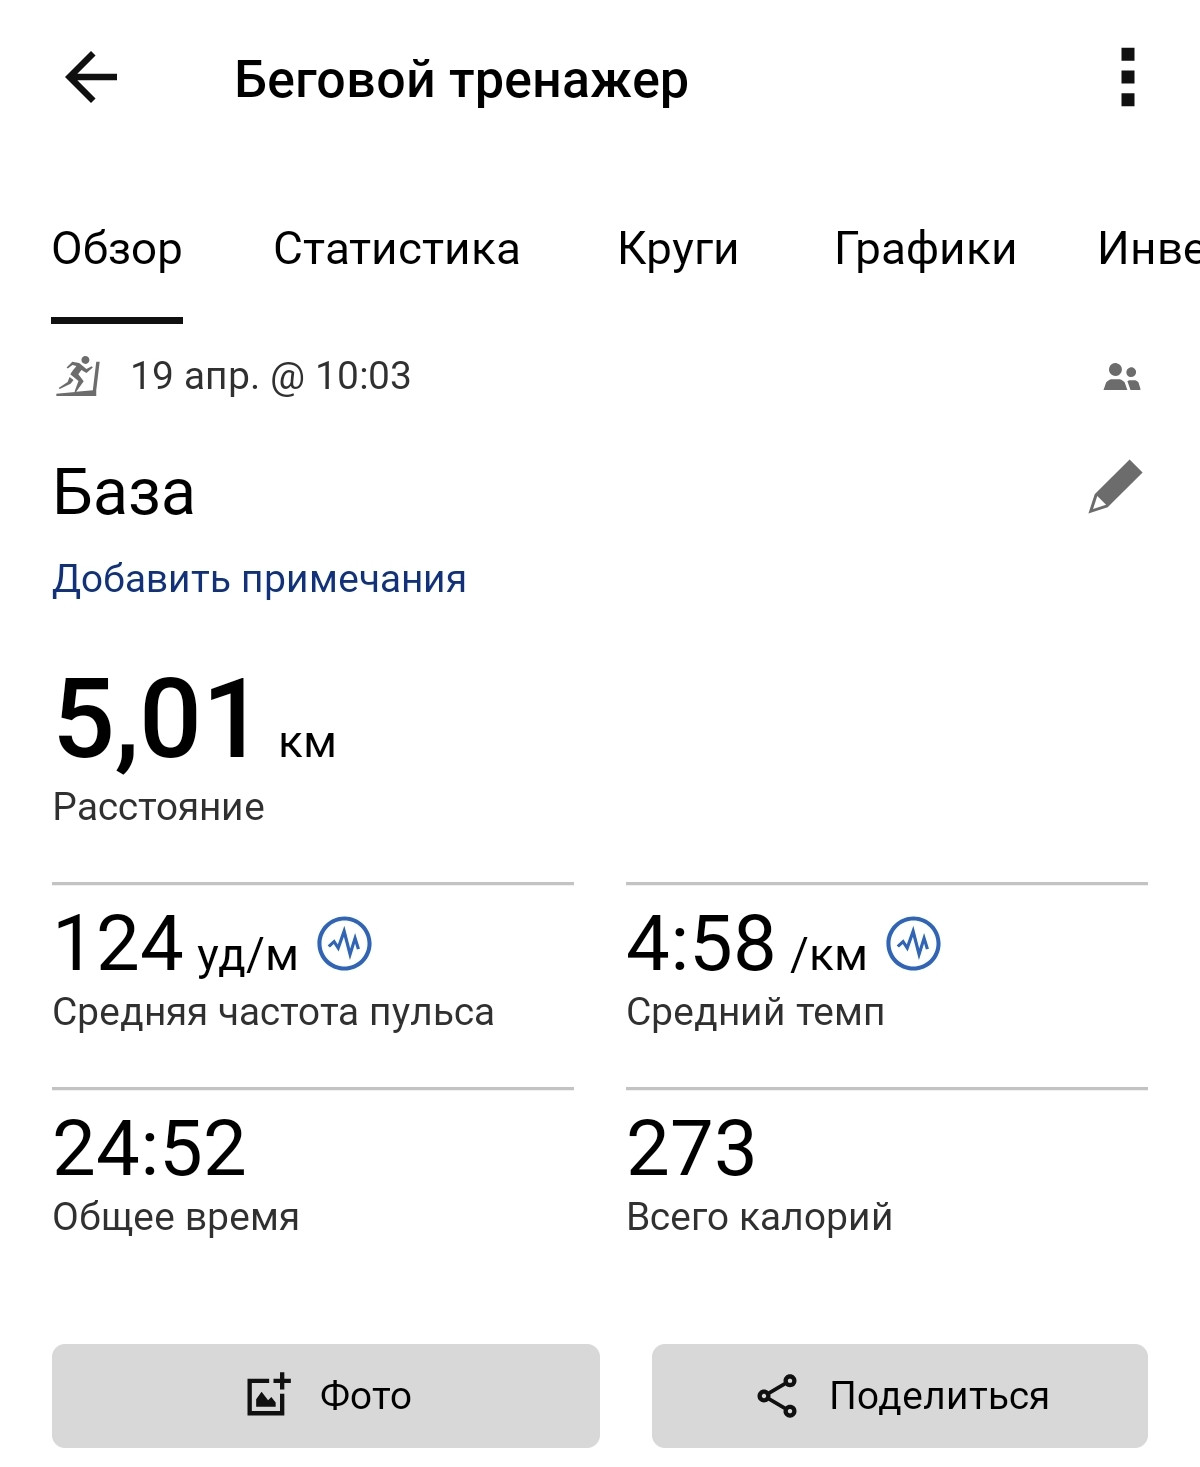The width and height of the screenshot is (1200, 1467).
Task: Open the three-dot overflow menu
Action: [x=1127, y=77]
